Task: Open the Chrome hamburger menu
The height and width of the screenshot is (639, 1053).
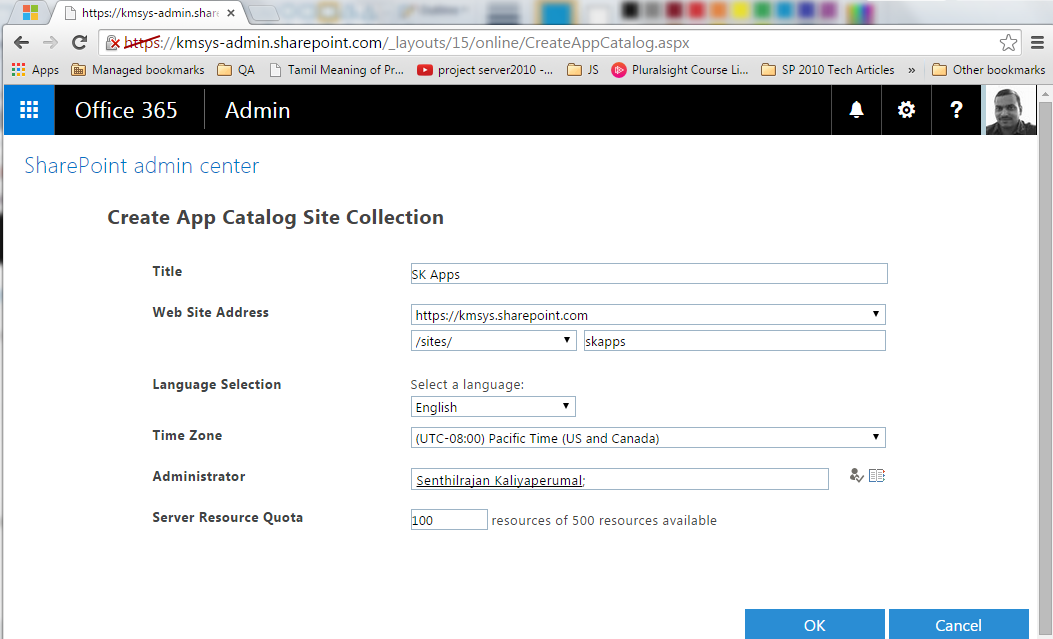Action: 1037,43
